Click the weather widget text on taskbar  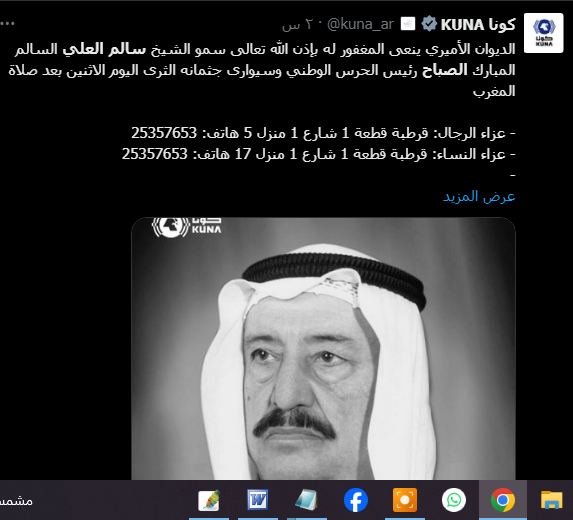(16, 501)
